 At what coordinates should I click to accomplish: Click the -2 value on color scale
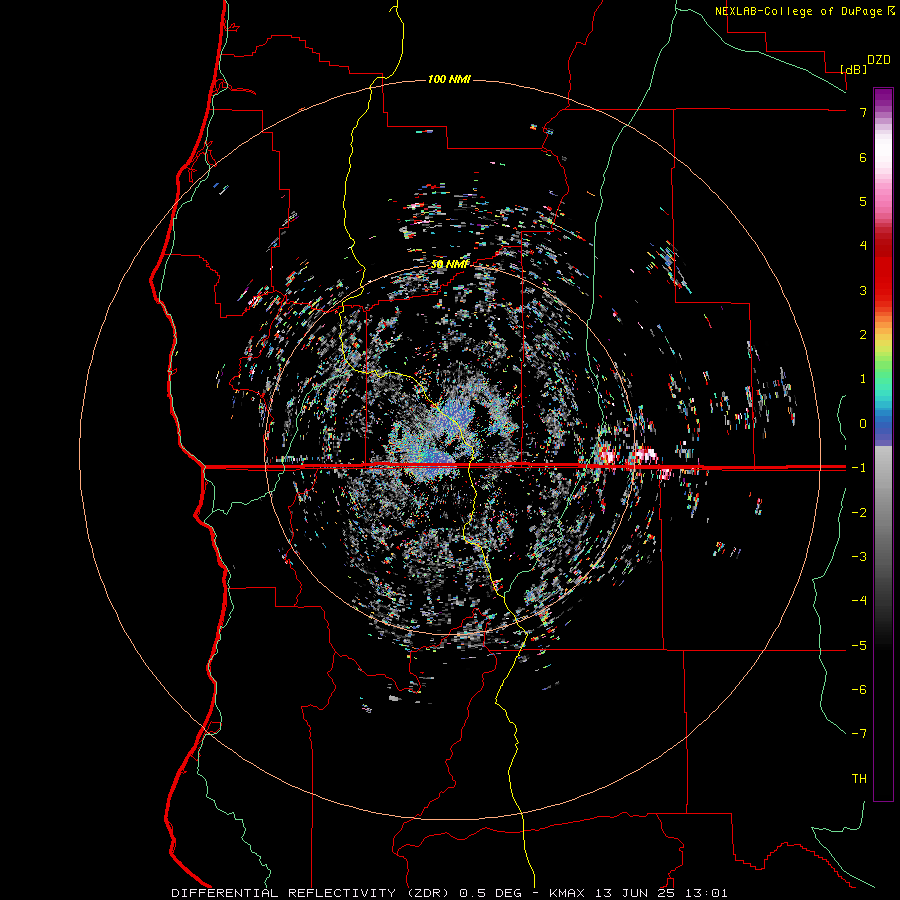coord(859,513)
